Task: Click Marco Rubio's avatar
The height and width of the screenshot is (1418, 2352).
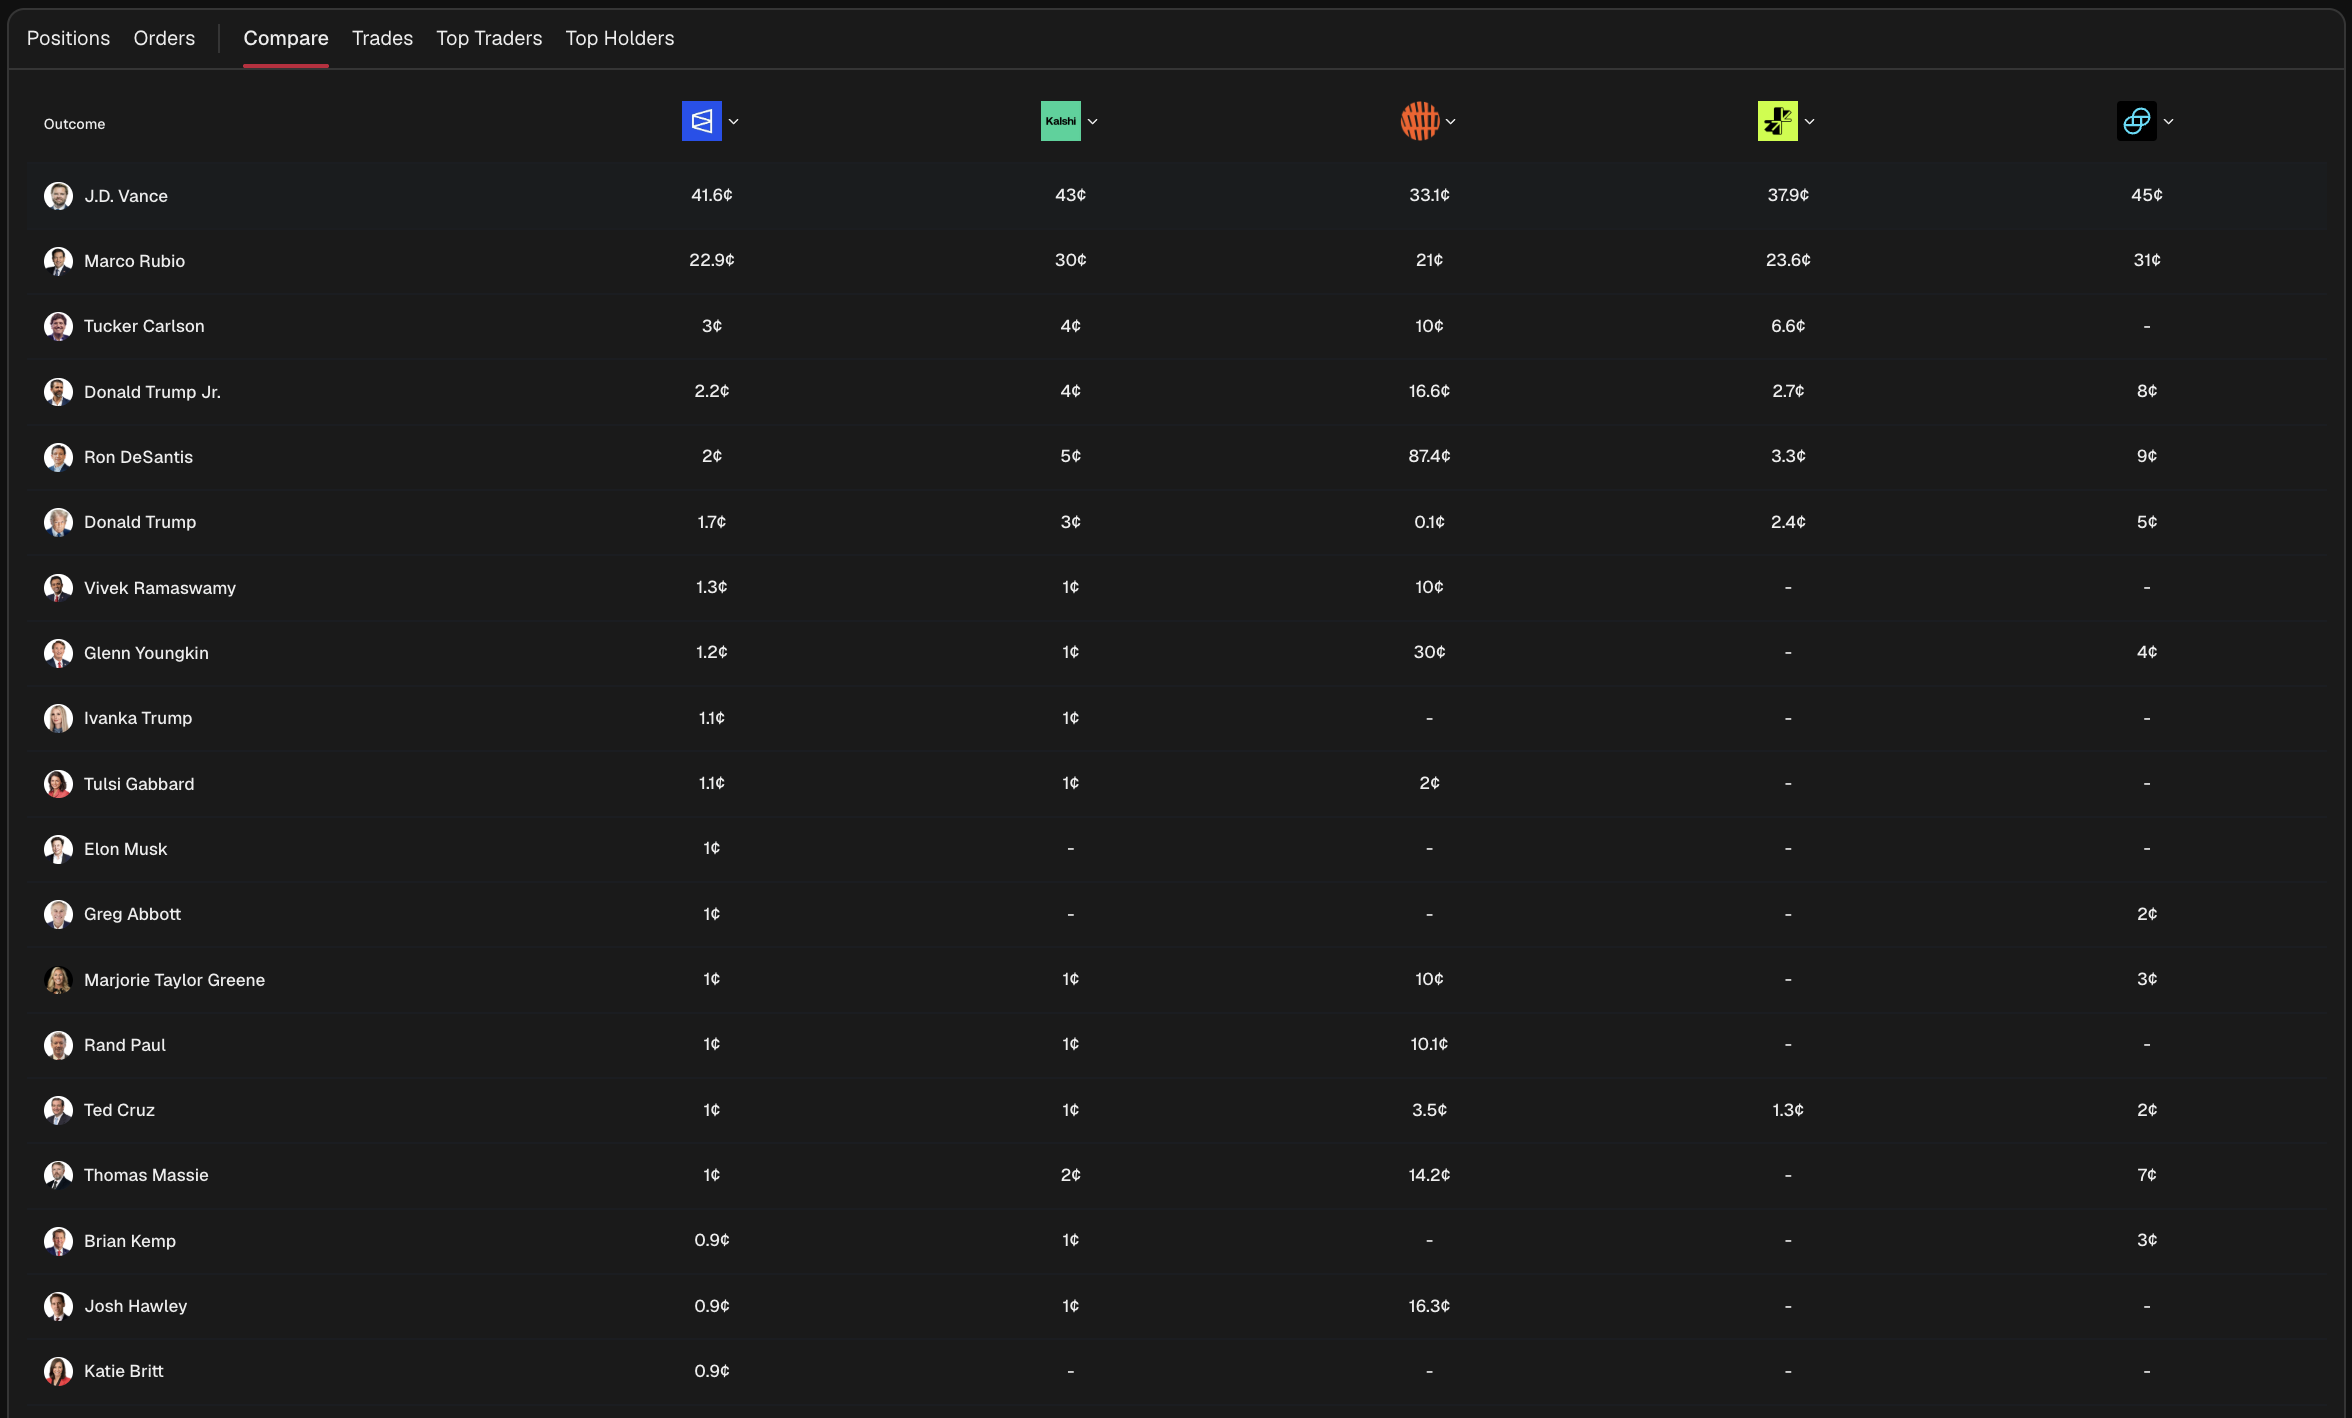Action: coord(58,261)
